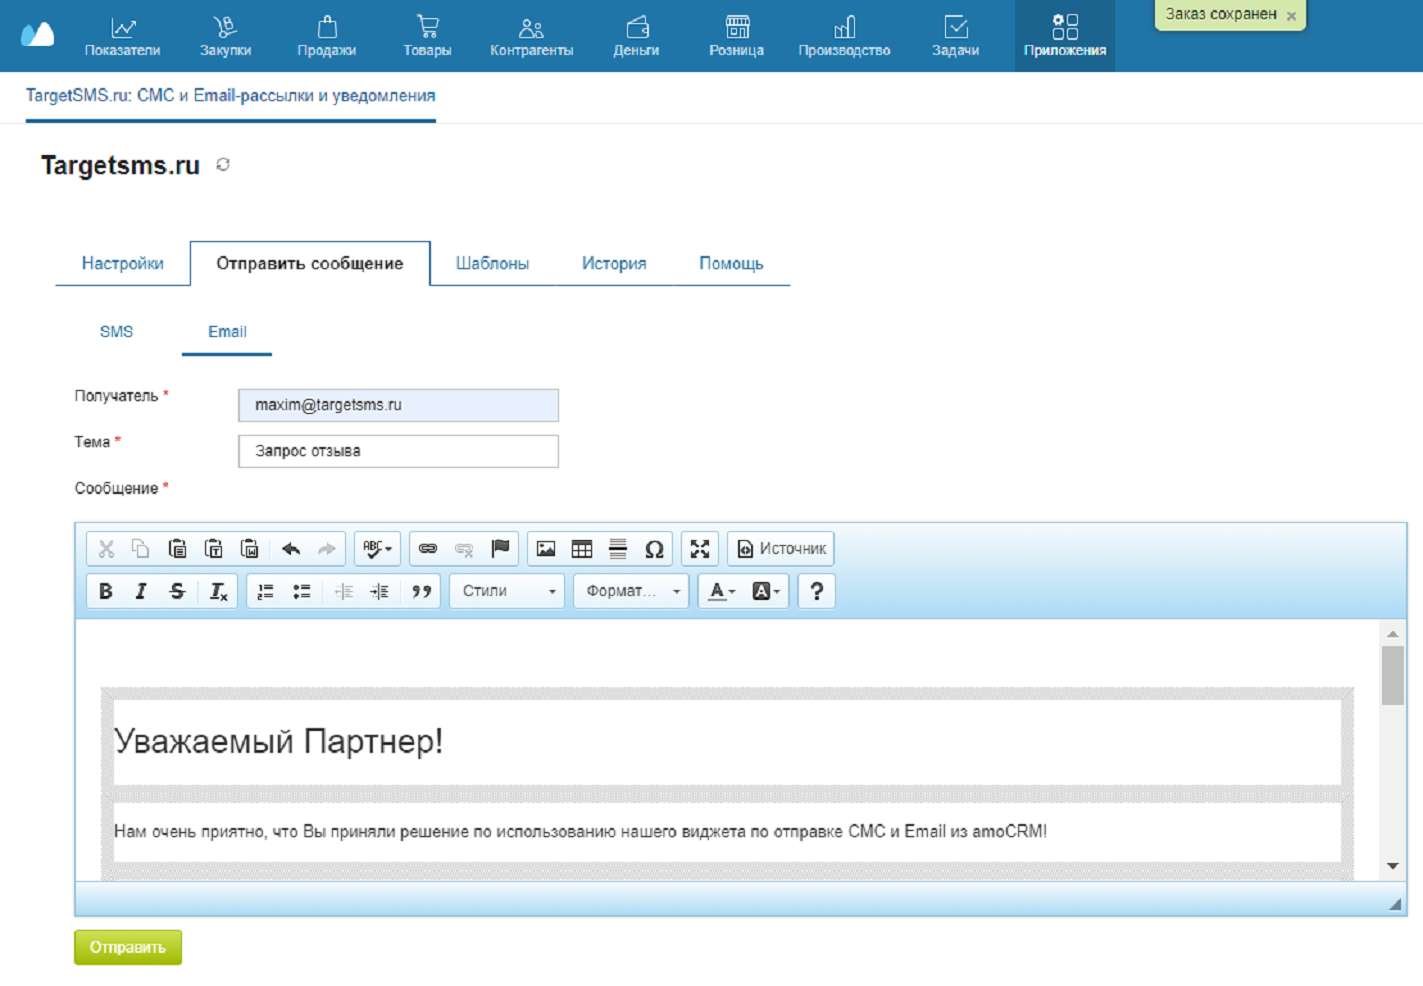Insert a hyperlink with link icon
Viewport: 1423px width, 986px height.
[428, 549]
